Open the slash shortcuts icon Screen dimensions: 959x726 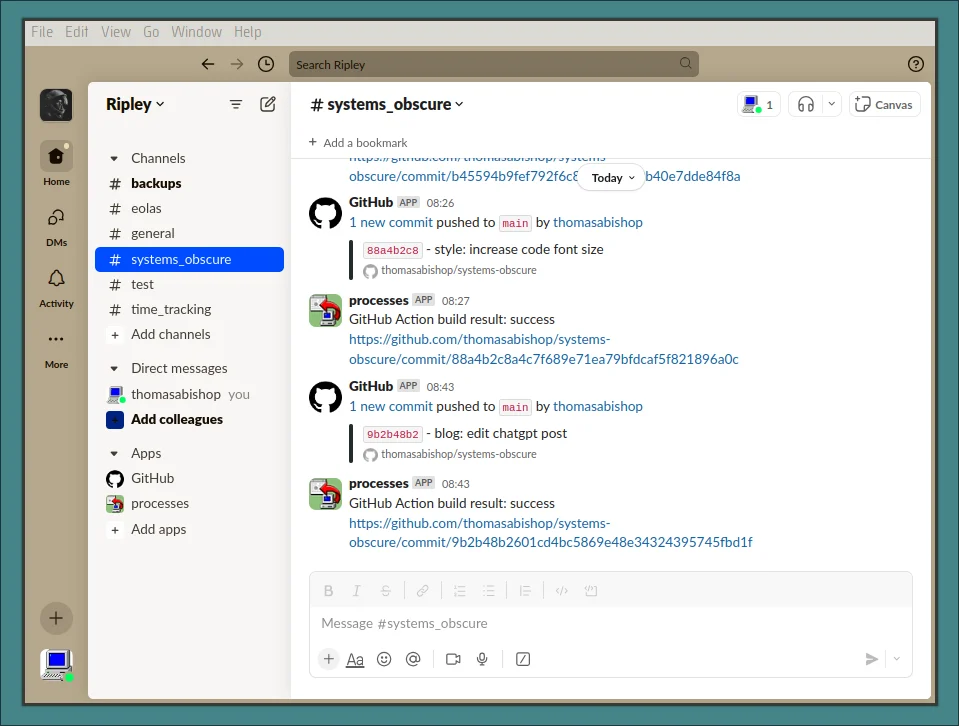522,659
